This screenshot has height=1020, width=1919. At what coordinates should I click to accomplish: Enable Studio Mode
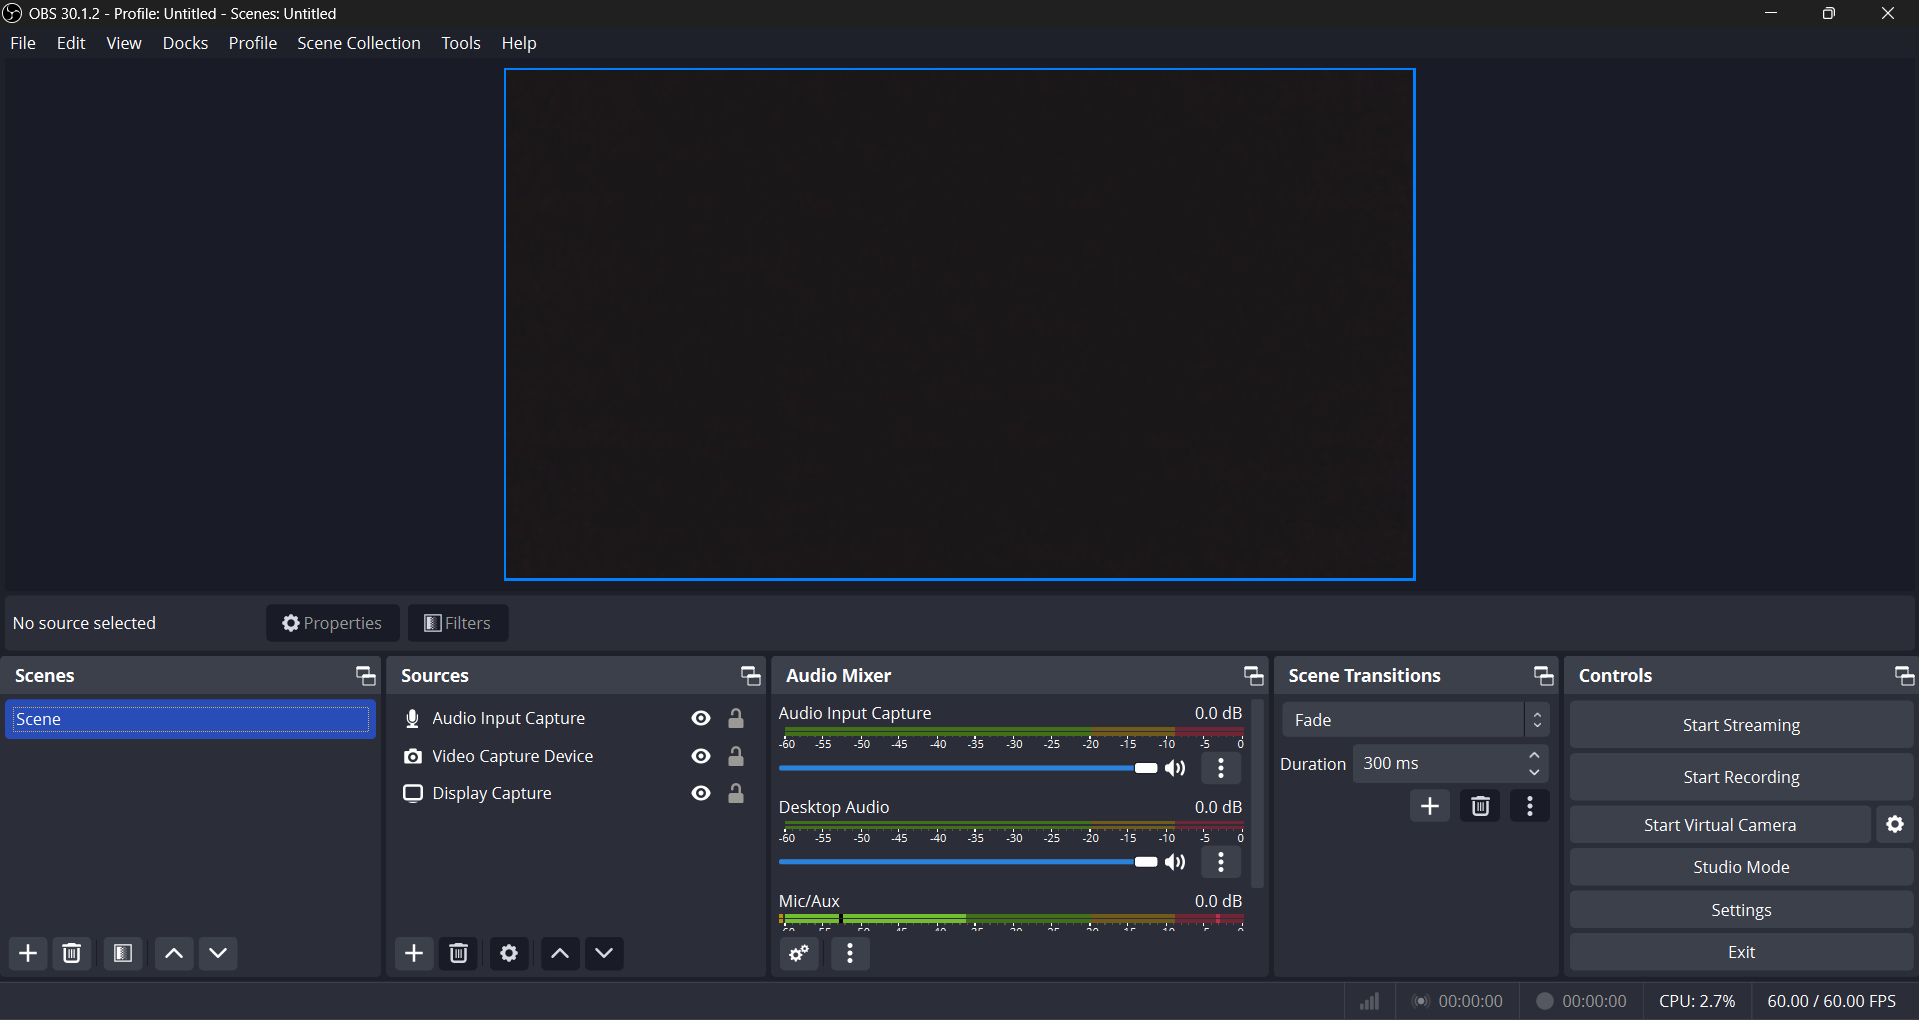1740,867
